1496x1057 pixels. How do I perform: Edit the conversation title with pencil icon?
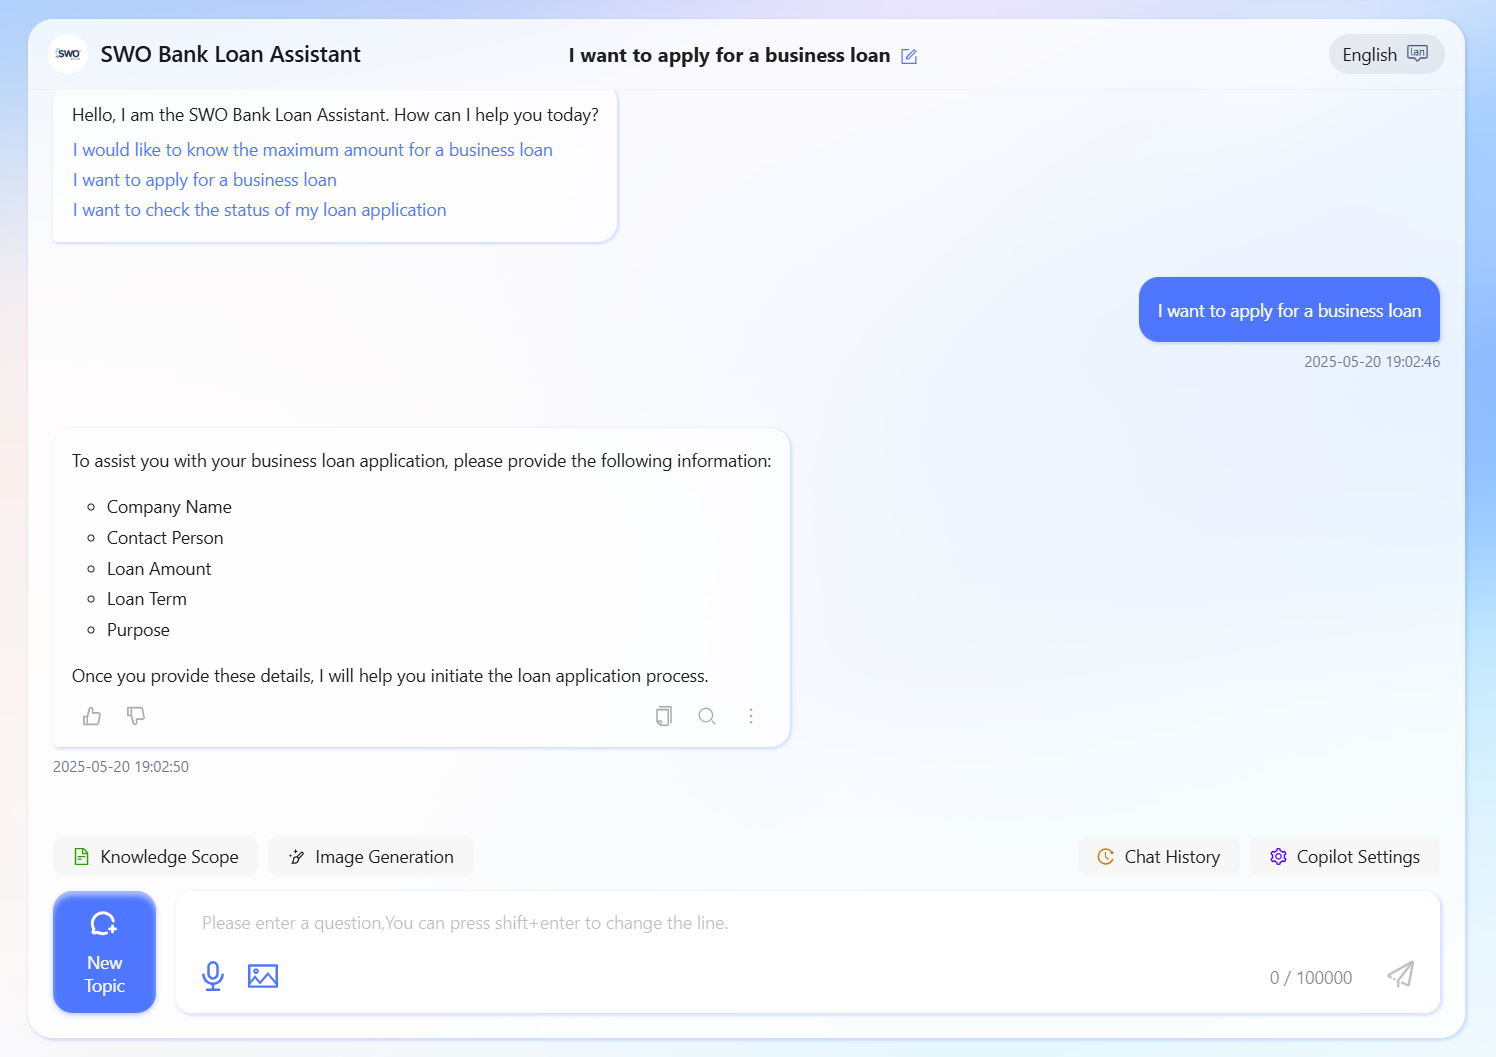(909, 57)
